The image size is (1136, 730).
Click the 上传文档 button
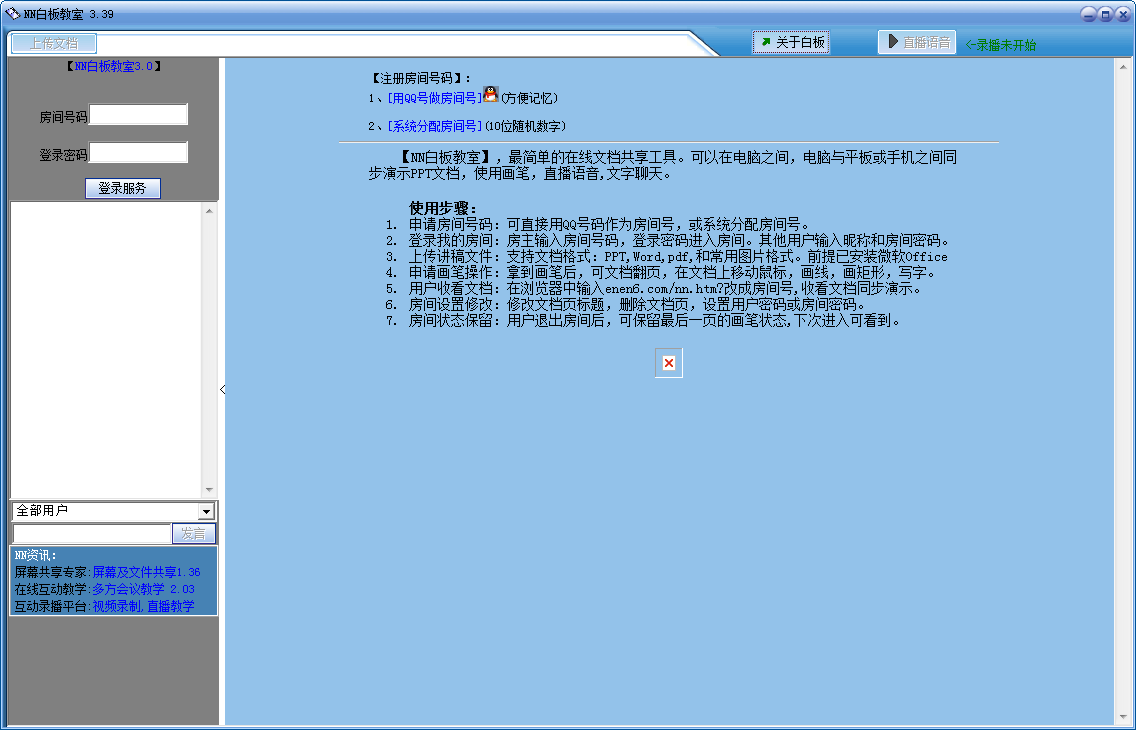click(54, 43)
